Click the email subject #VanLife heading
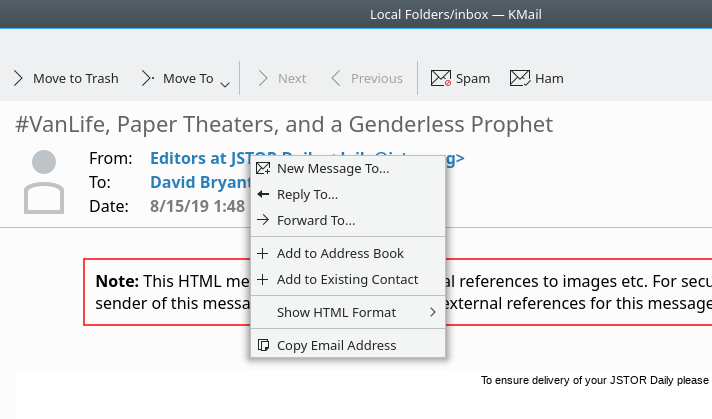The width and height of the screenshot is (712, 419). 284,124
